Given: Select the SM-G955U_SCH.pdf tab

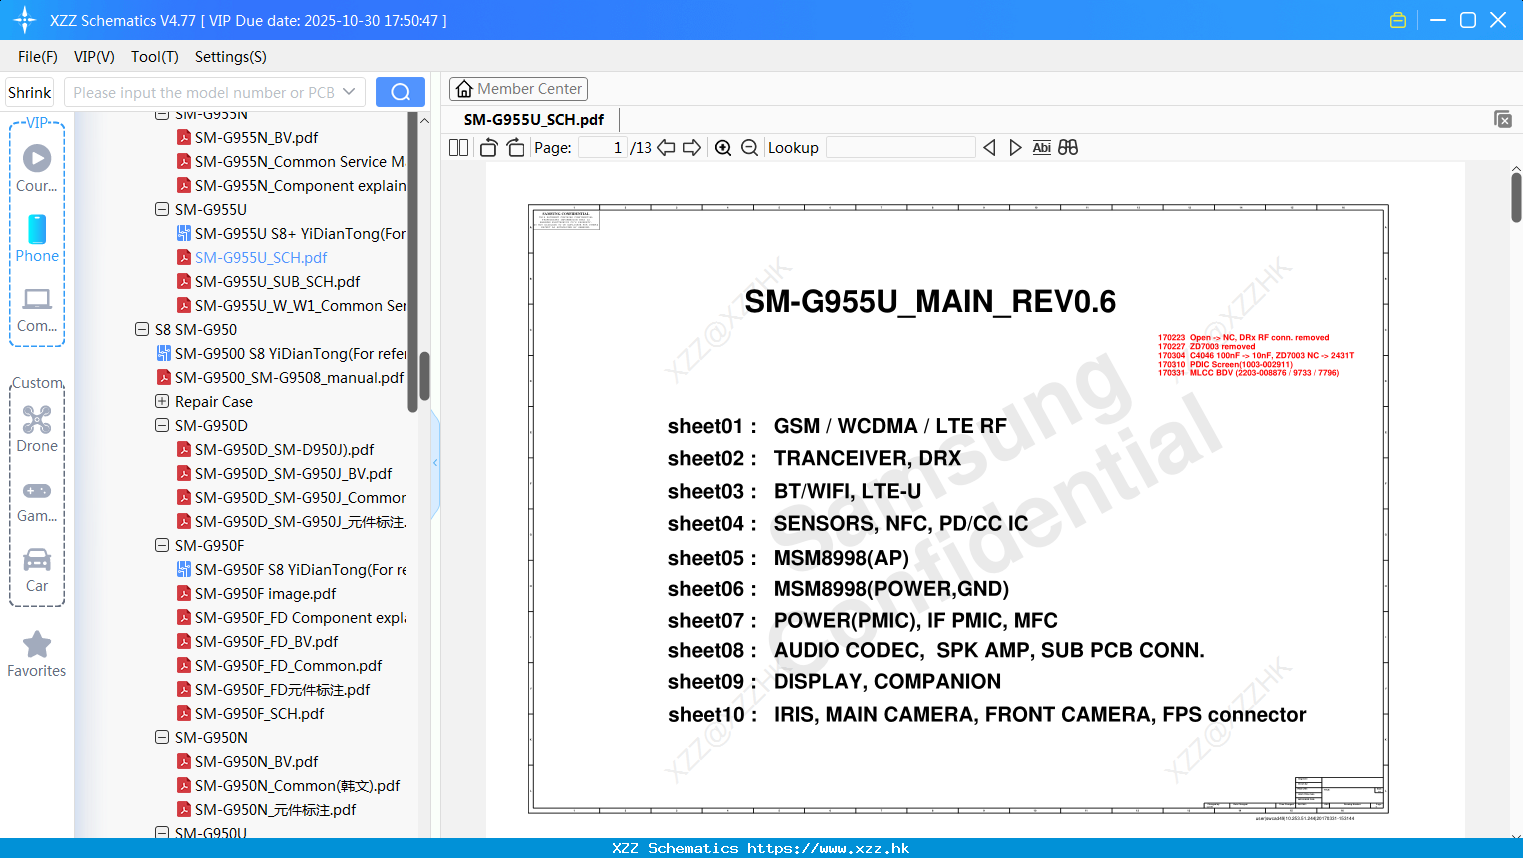Looking at the screenshot, I should click(x=534, y=119).
